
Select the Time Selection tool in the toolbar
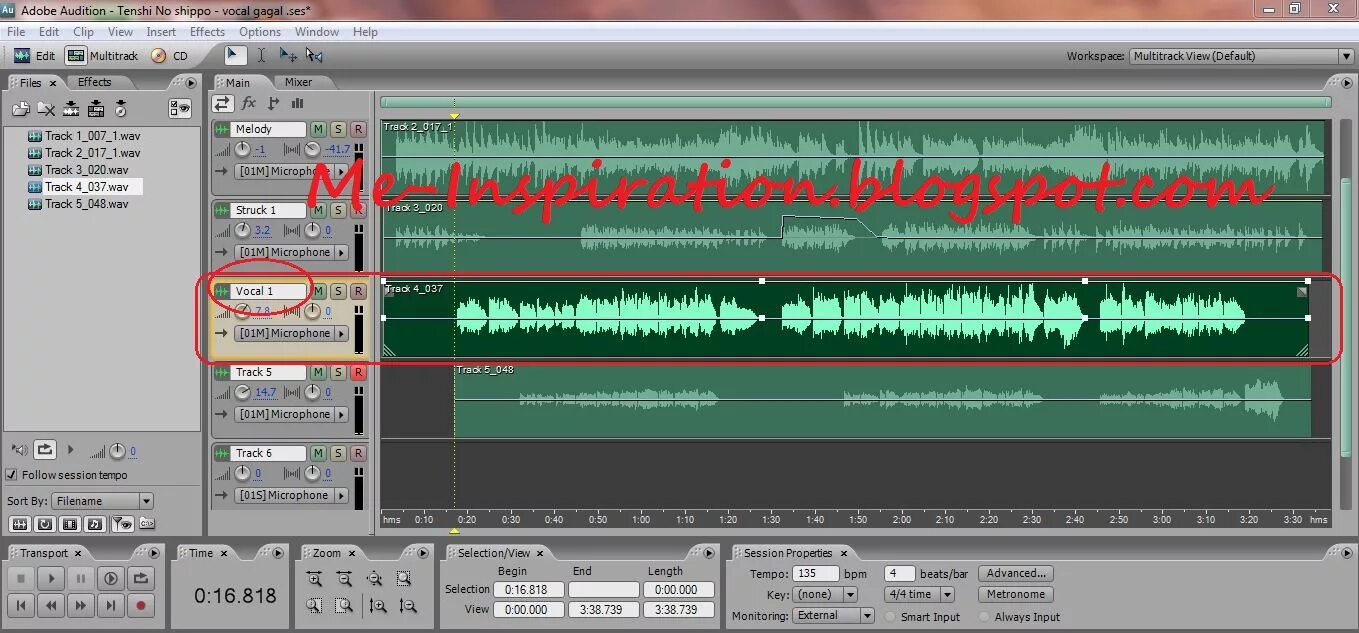[x=263, y=55]
